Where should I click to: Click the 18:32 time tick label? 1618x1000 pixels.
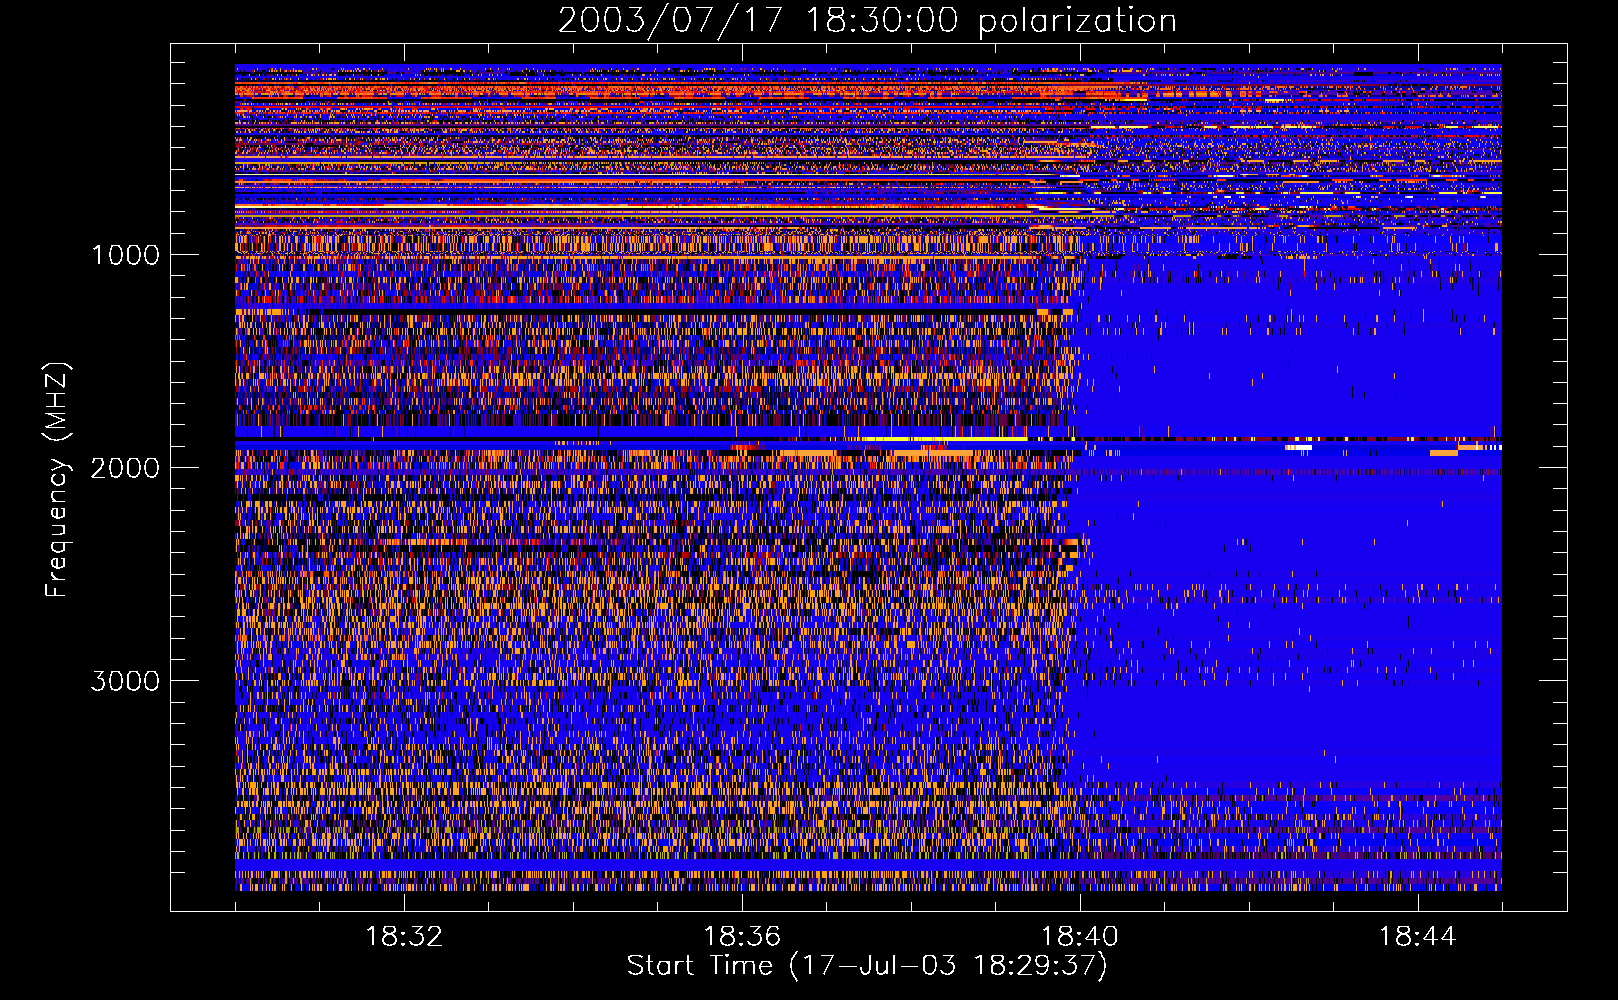click(x=404, y=937)
